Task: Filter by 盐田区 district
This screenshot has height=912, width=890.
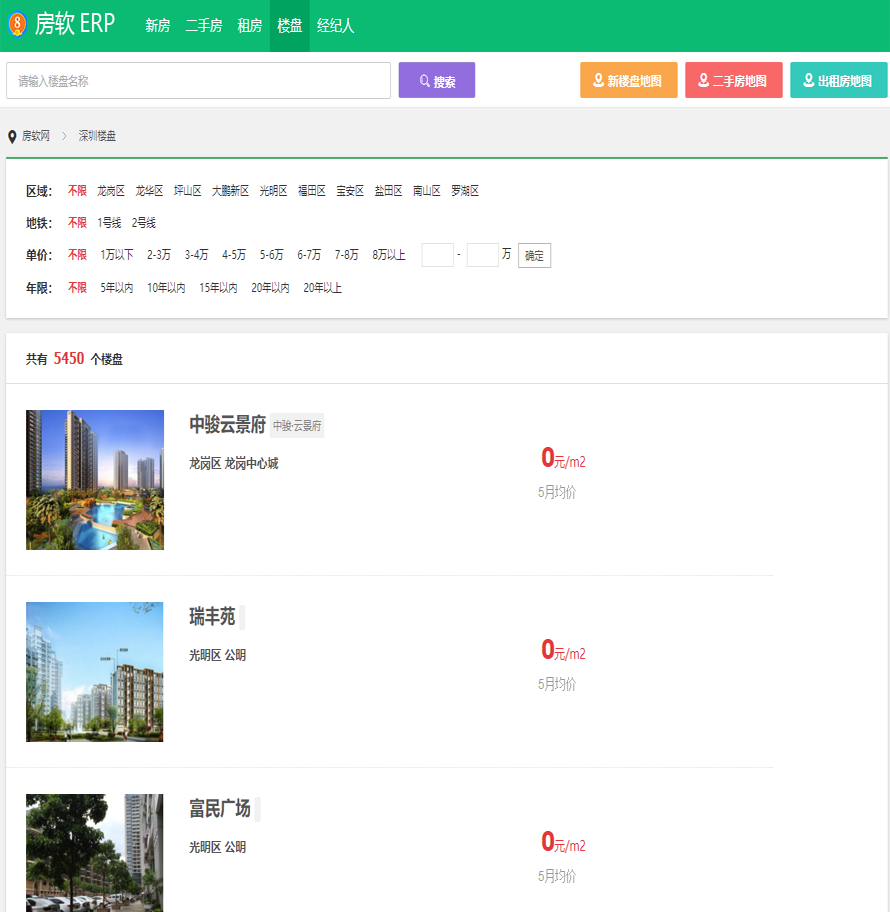Action: (x=389, y=191)
